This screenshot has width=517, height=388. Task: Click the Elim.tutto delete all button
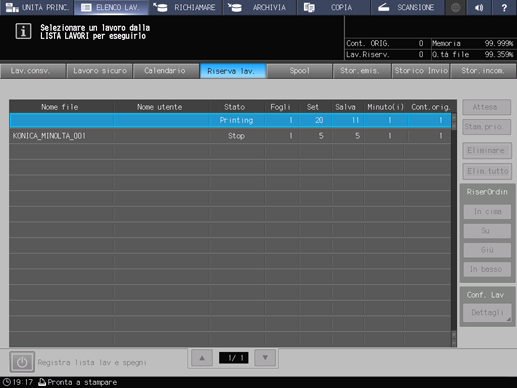point(487,171)
